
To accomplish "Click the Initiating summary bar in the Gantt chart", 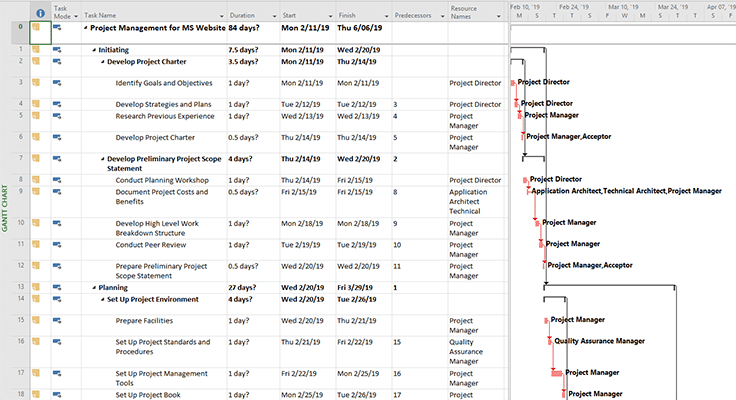I will (528, 48).
